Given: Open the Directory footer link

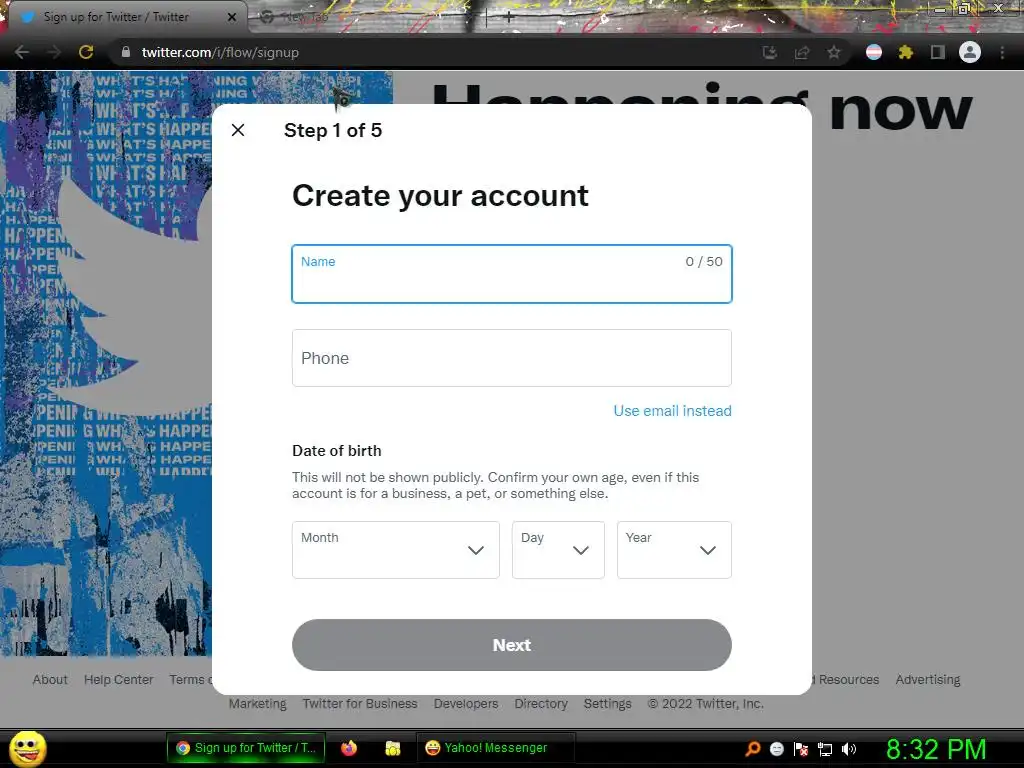Looking at the screenshot, I should [x=541, y=704].
